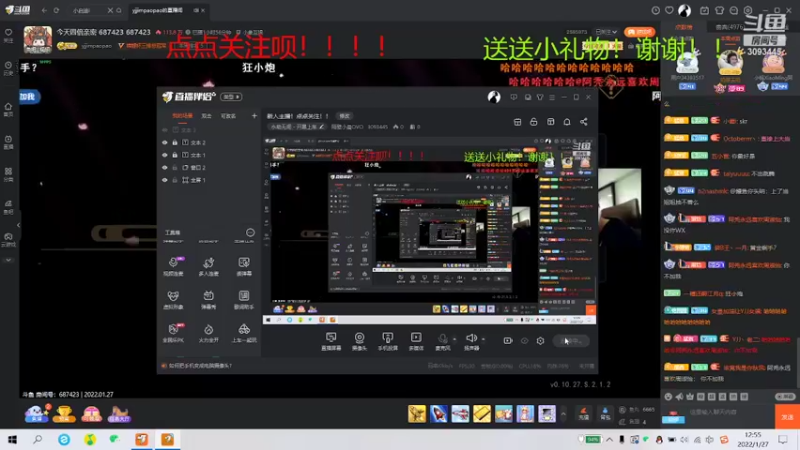Open the tool in the toolbox first-row third slot
The height and width of the screenshot is (450, 800).
[244, 266]
